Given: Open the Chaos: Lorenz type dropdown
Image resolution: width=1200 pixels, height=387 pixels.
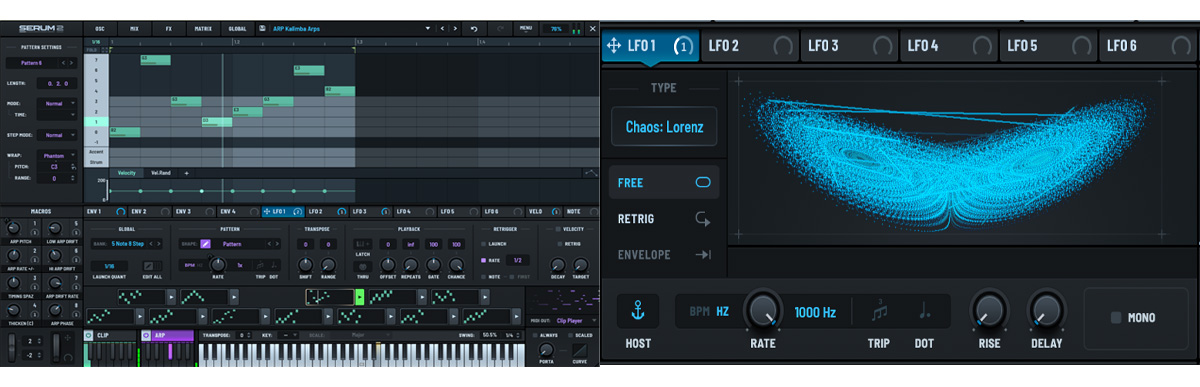Looking at the screenshot, I should 664,127.
